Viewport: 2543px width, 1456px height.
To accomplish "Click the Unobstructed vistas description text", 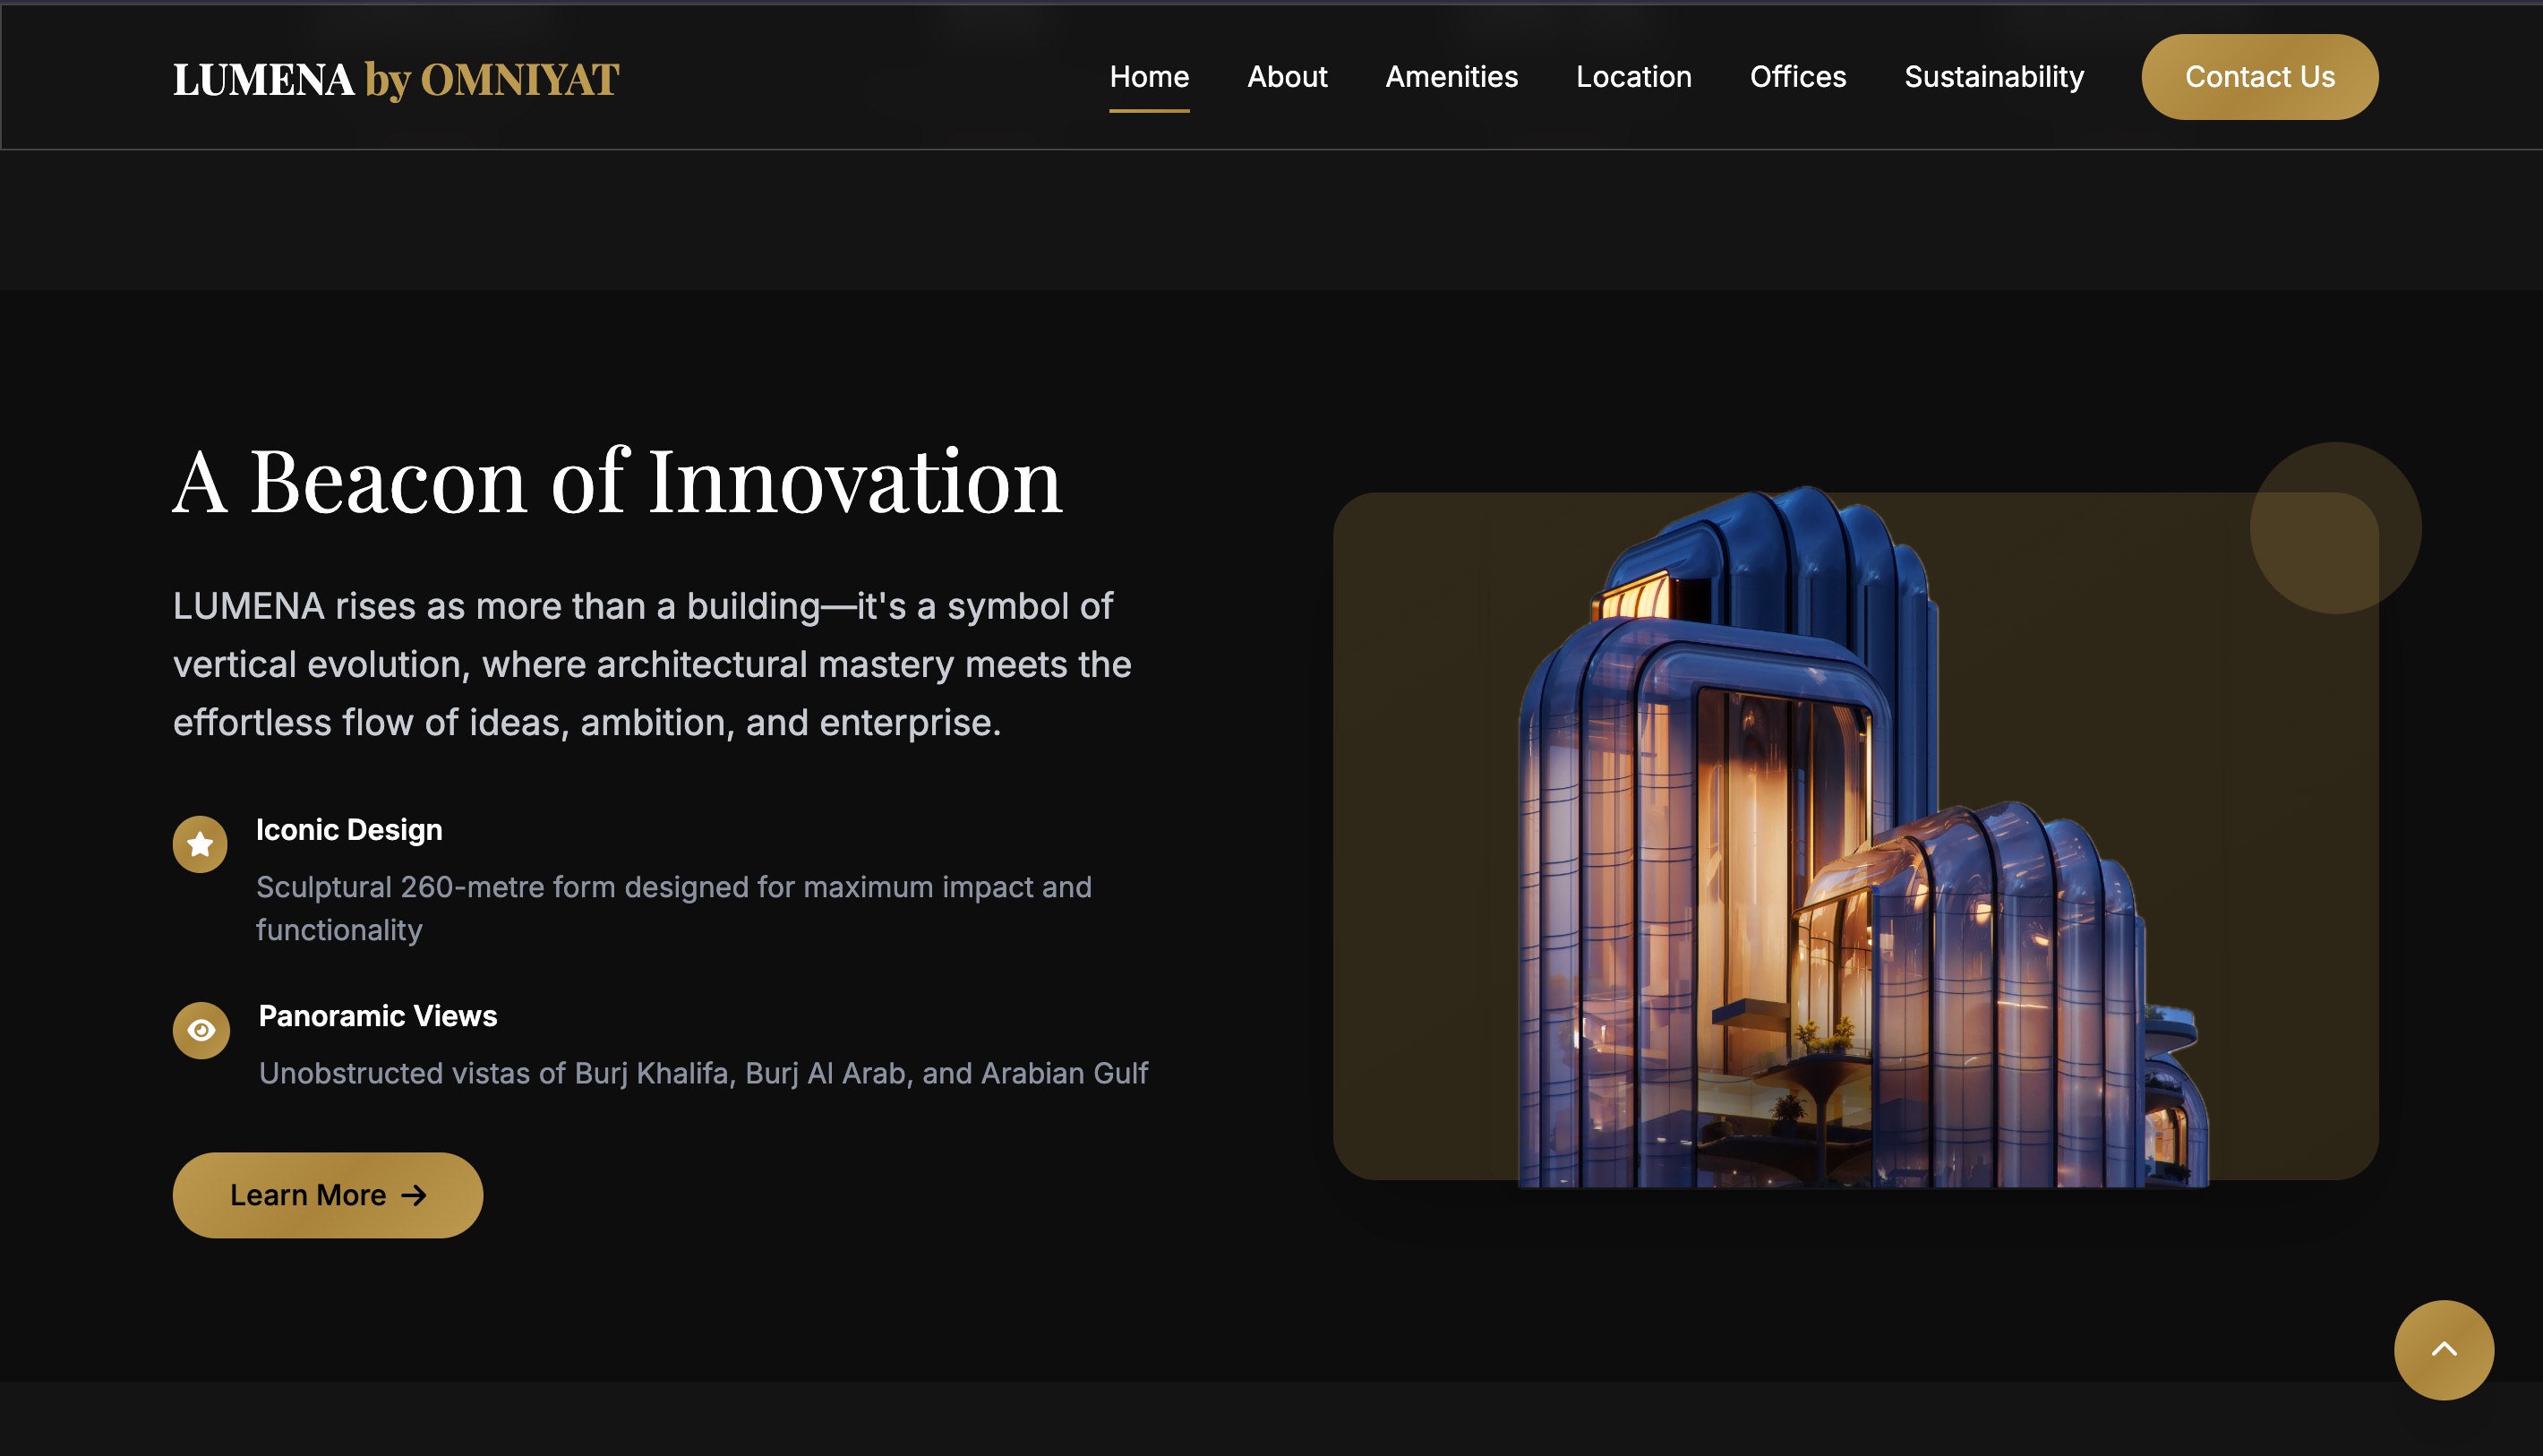I will pos(703,1073).
